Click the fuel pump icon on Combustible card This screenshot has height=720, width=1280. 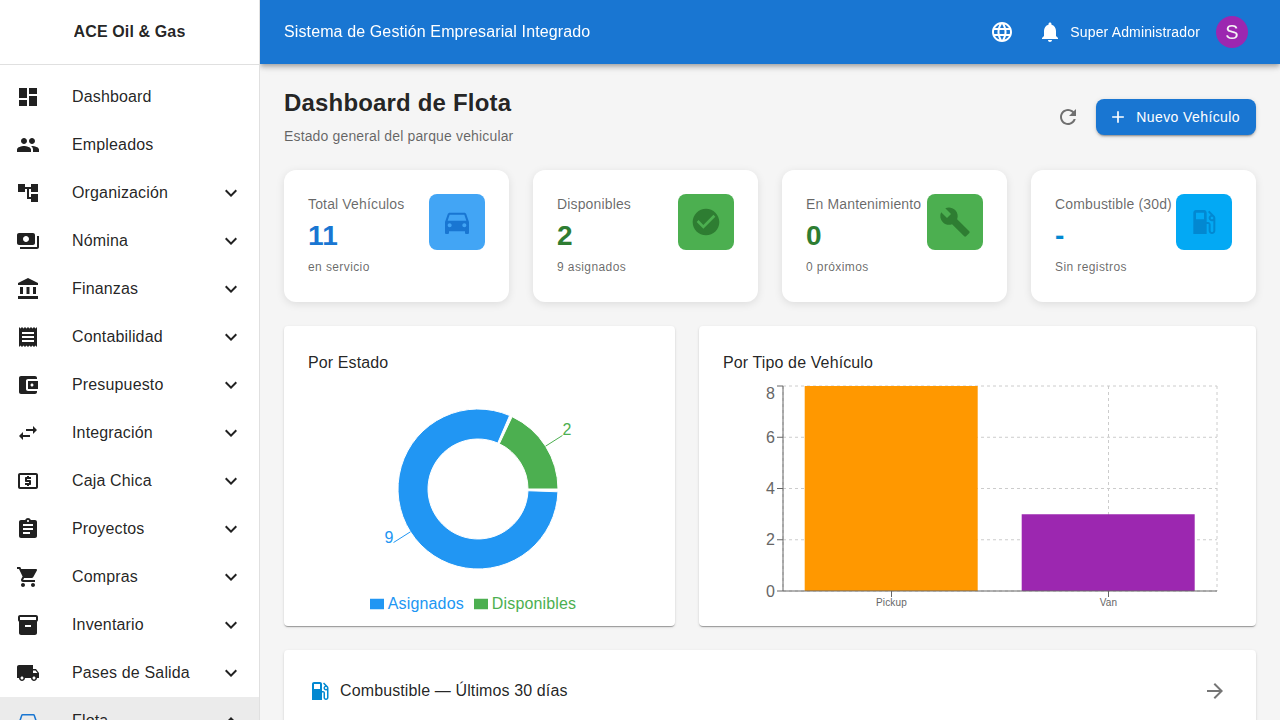coord(1203,221)
